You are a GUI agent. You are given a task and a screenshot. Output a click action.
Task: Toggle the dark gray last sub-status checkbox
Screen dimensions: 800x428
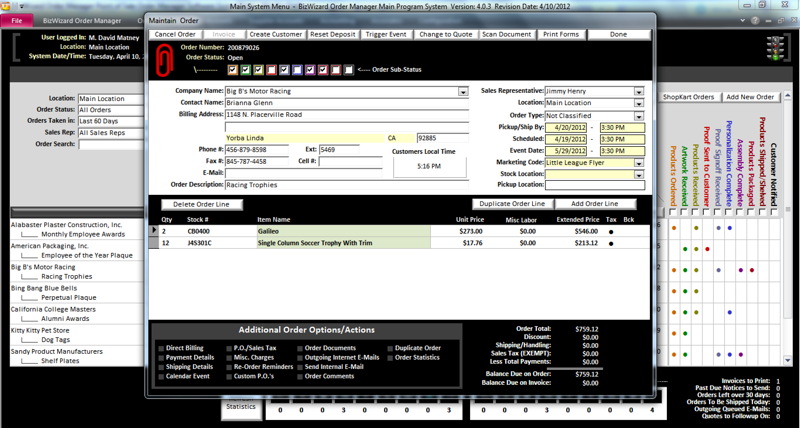click(348, 70)
